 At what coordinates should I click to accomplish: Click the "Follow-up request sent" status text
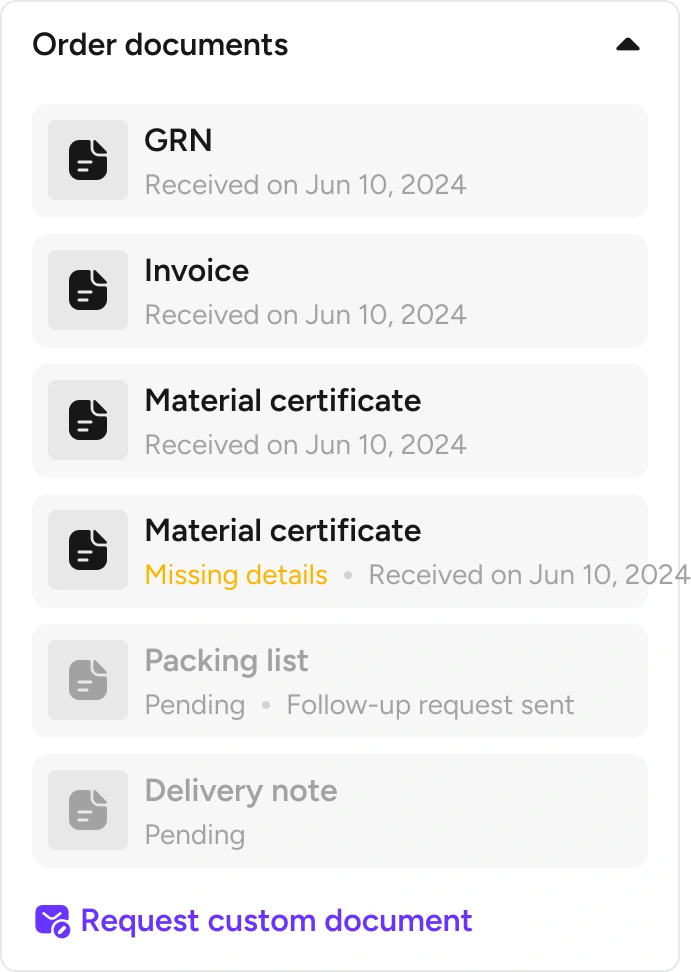pyautogui.click(x=430, y=705)
